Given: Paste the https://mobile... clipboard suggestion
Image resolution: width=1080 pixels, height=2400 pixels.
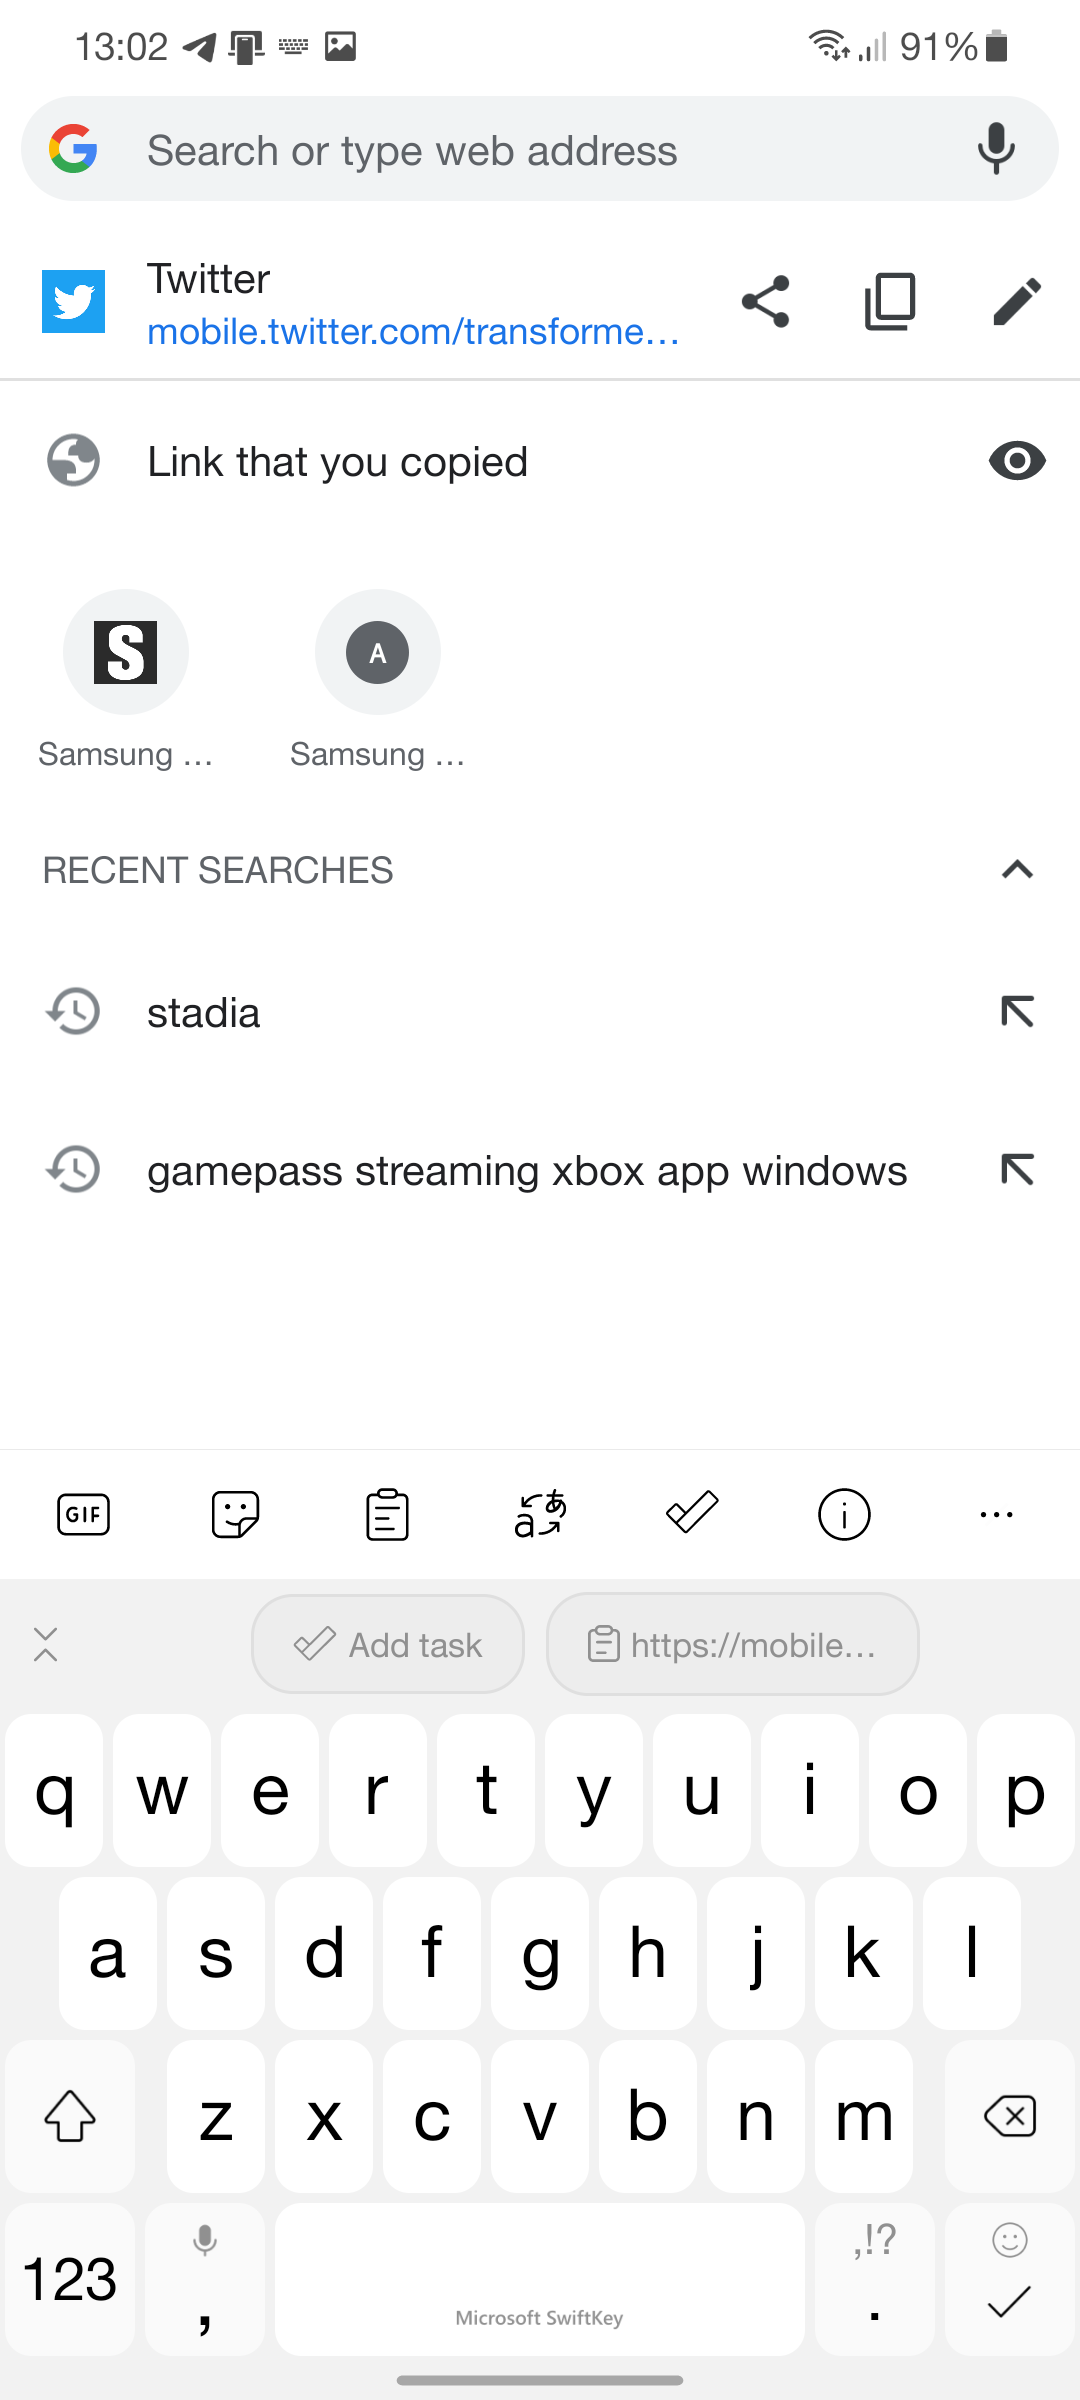Looking at the screenshot, I should [733, 1644].
